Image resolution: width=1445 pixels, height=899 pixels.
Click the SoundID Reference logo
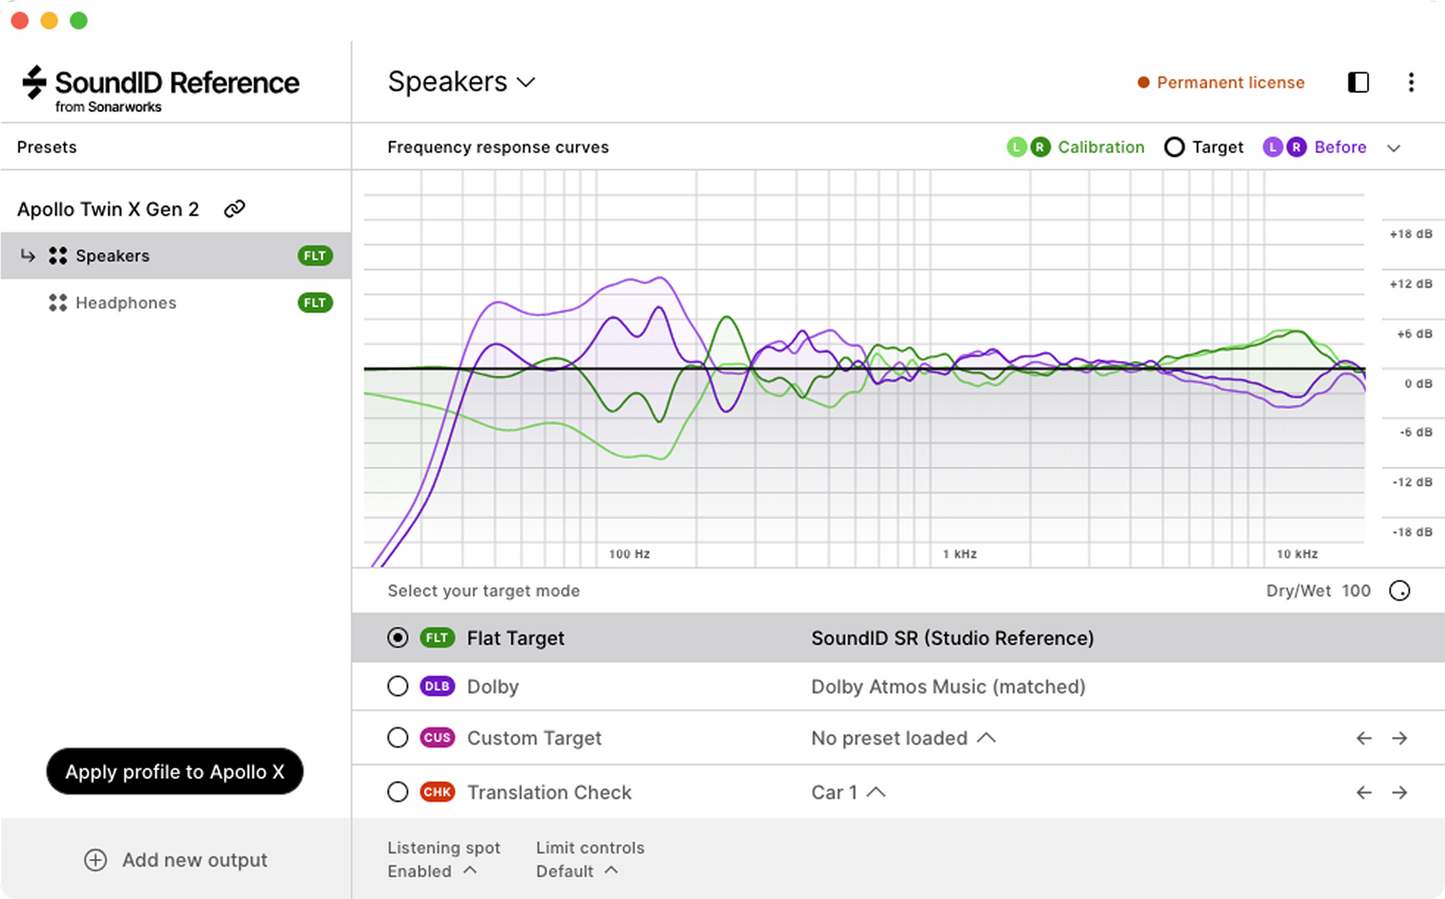point(157,85)
